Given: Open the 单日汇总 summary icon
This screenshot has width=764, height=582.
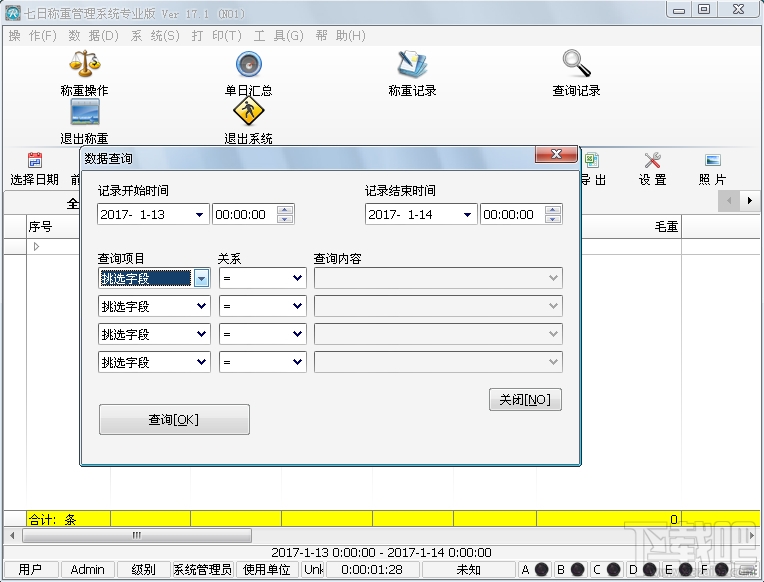Looking at the screenshot, I should coord(248,64).
